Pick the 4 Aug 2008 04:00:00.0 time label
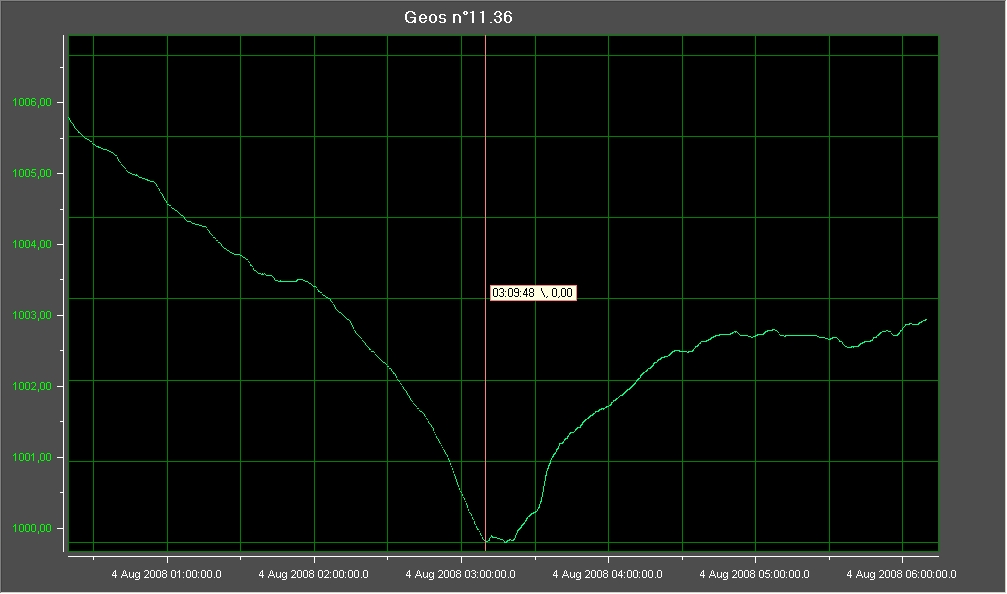The height and width of the screenshot is (594, 1007). pos(608,575)
